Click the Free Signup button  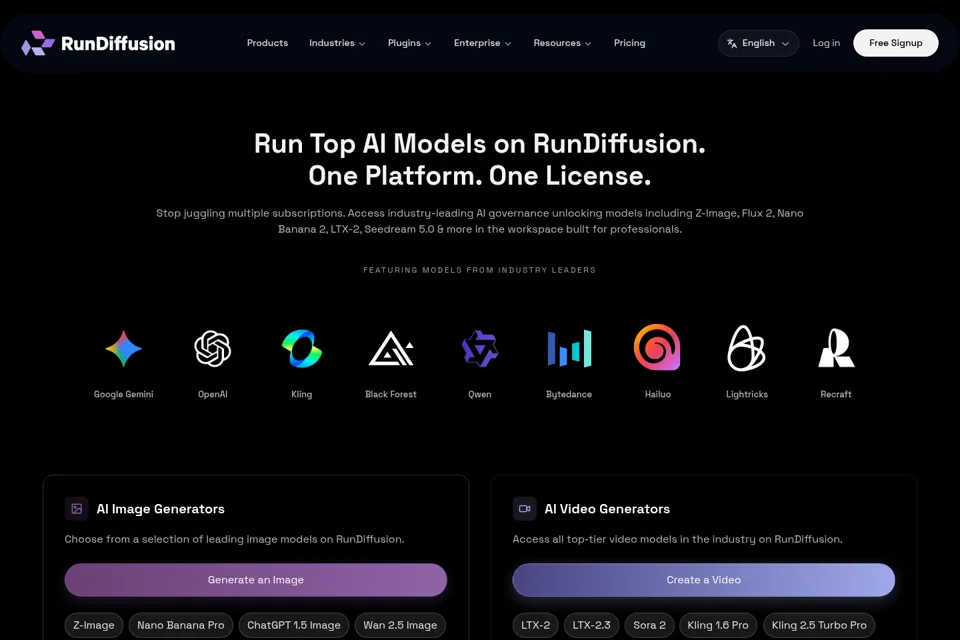pos(895,43)
